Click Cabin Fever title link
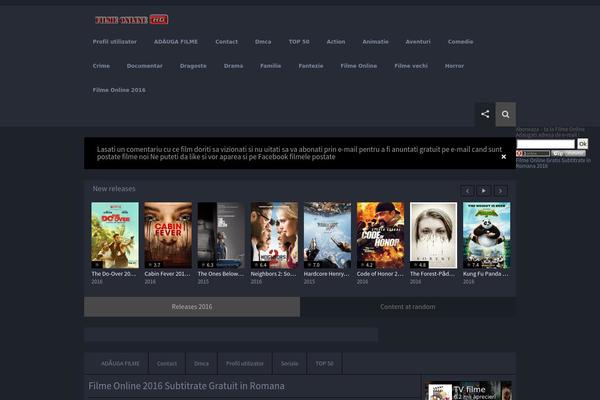The height and width of the screenshot is (400, 600). (x=167, y=274)
